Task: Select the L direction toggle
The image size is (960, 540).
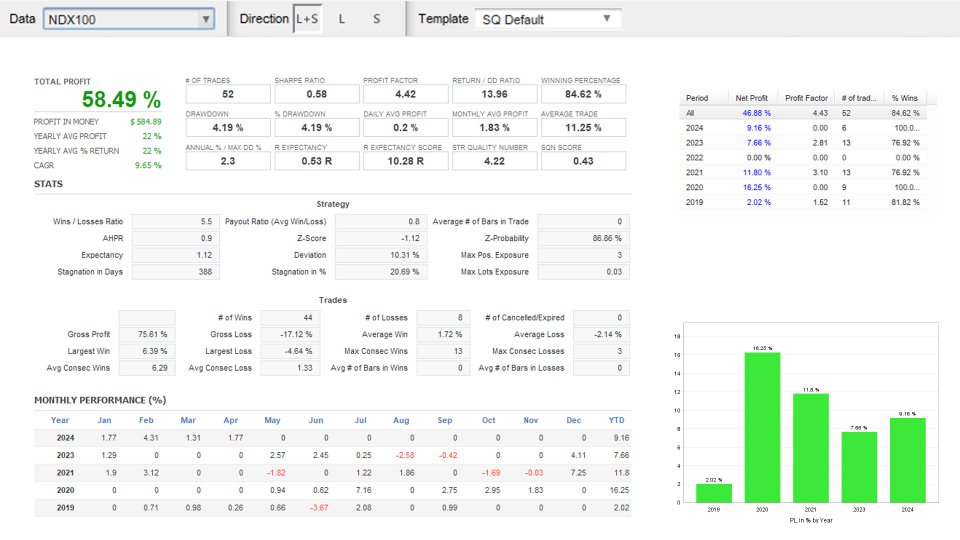Action: pos(342,19)
